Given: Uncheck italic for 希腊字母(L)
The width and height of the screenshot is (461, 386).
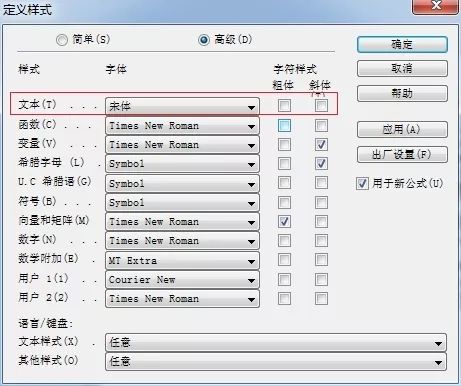Looking at the screenshot, I should pyautogui.click(x=321, y=164).
